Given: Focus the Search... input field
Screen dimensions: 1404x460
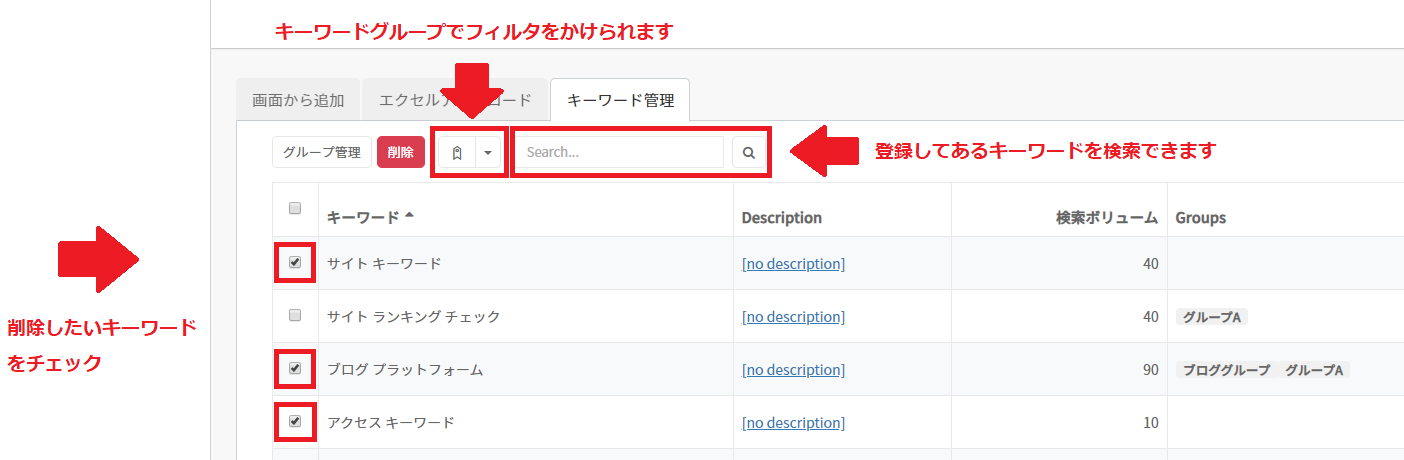Looking at the screenshot, I should pyautogui.click(x=619, y=153).
